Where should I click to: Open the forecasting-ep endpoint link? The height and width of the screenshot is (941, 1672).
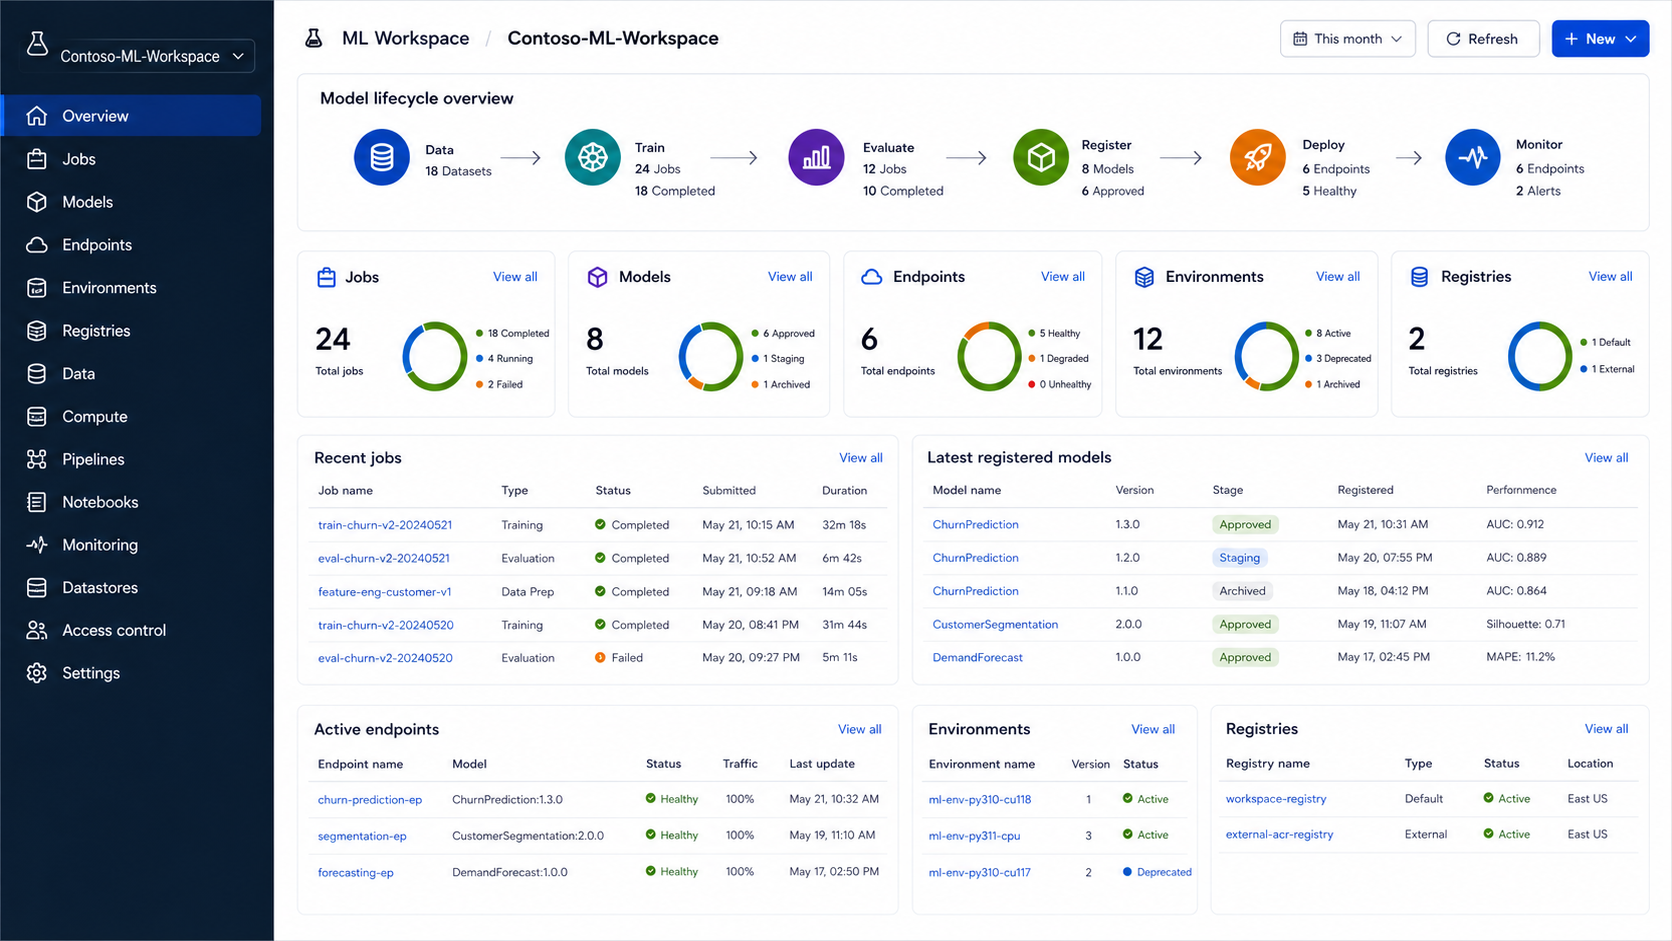click(x=356, y=873)
